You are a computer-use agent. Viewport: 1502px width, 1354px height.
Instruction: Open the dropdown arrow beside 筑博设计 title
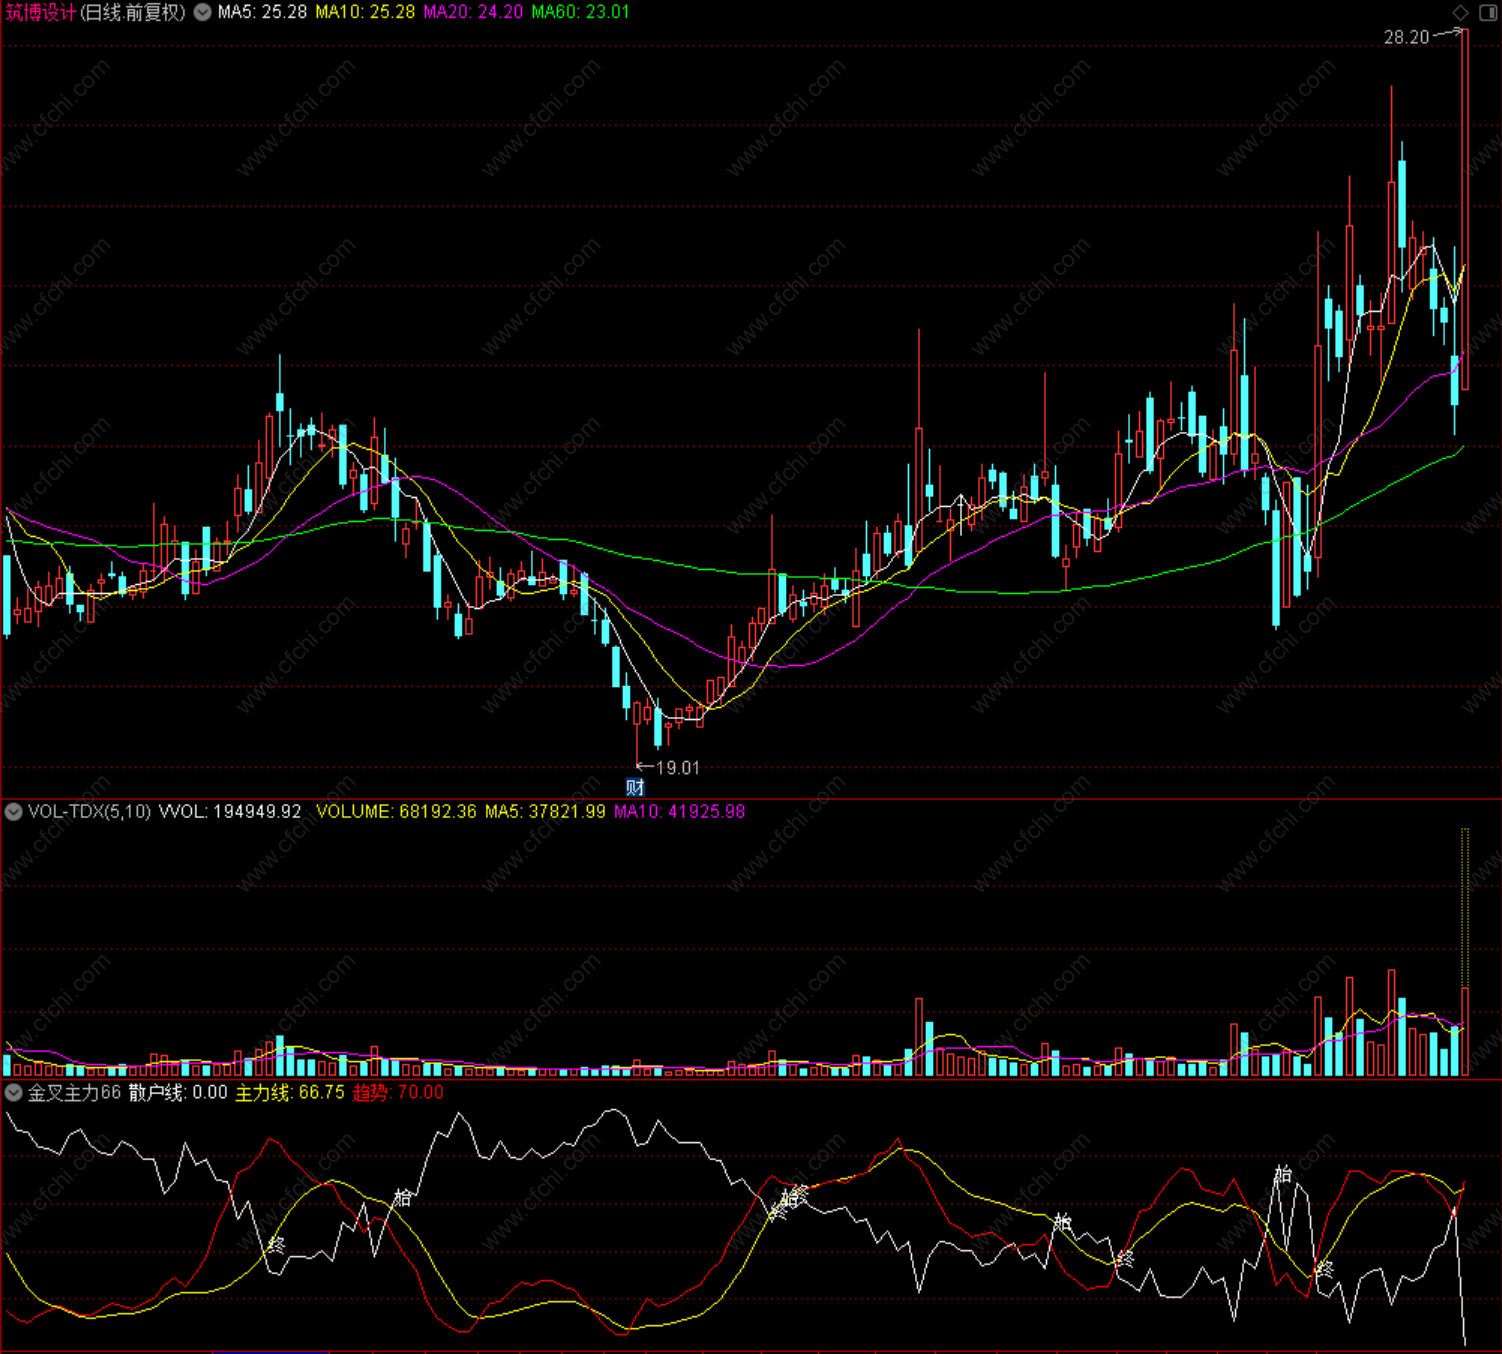click(x=202, y=12)
